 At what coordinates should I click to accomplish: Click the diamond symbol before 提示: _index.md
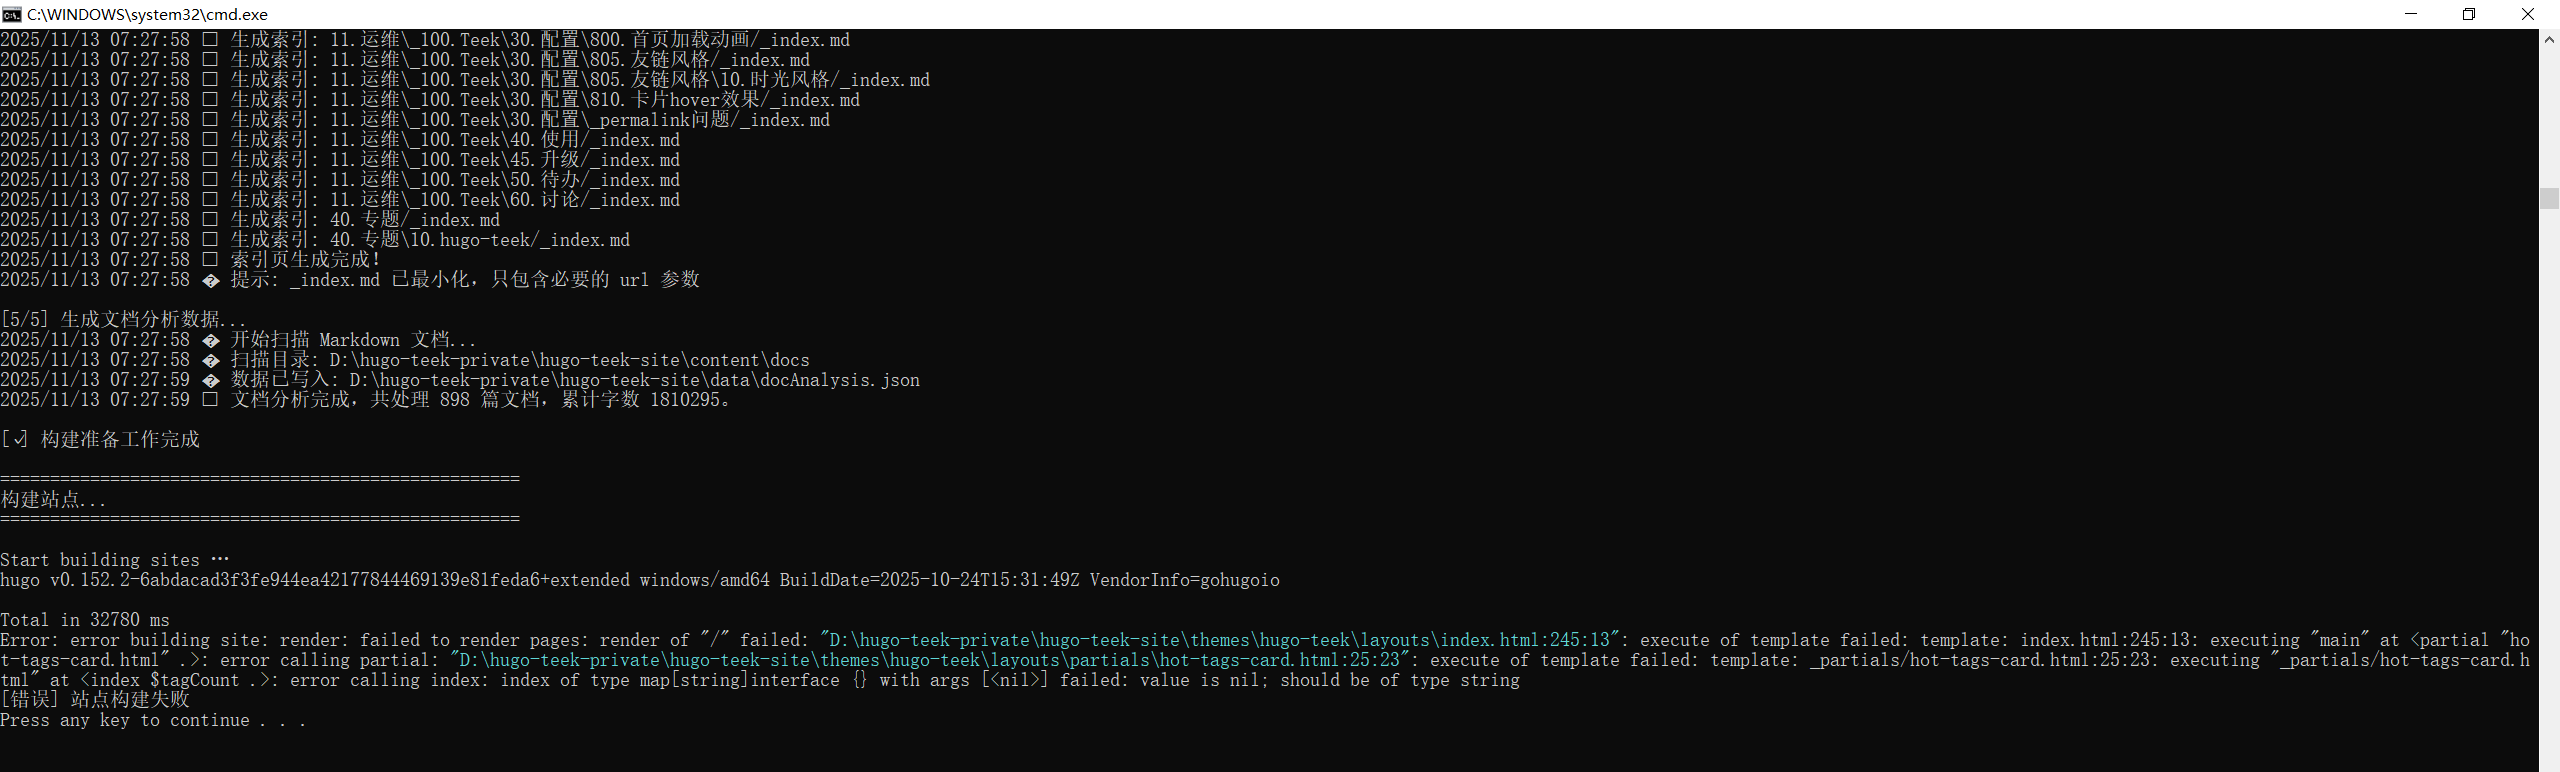click(210, 280)
